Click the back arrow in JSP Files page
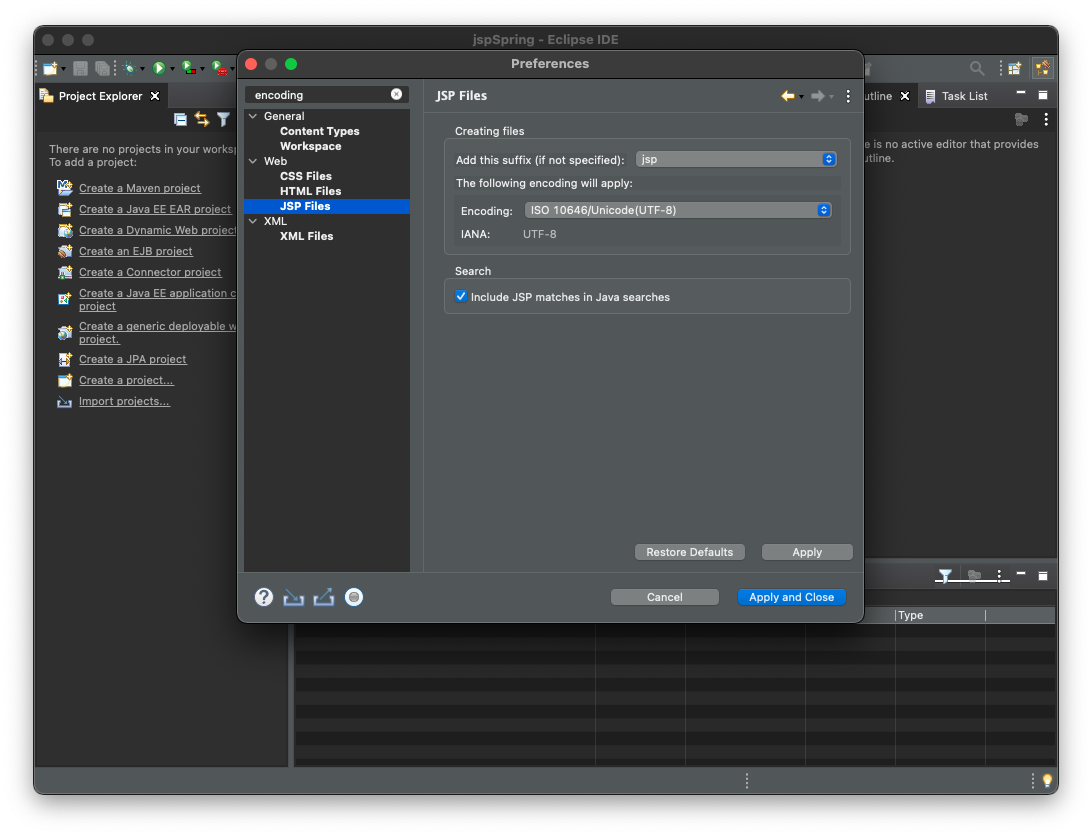The image size is (1092, 836). (x=788, y=96)
